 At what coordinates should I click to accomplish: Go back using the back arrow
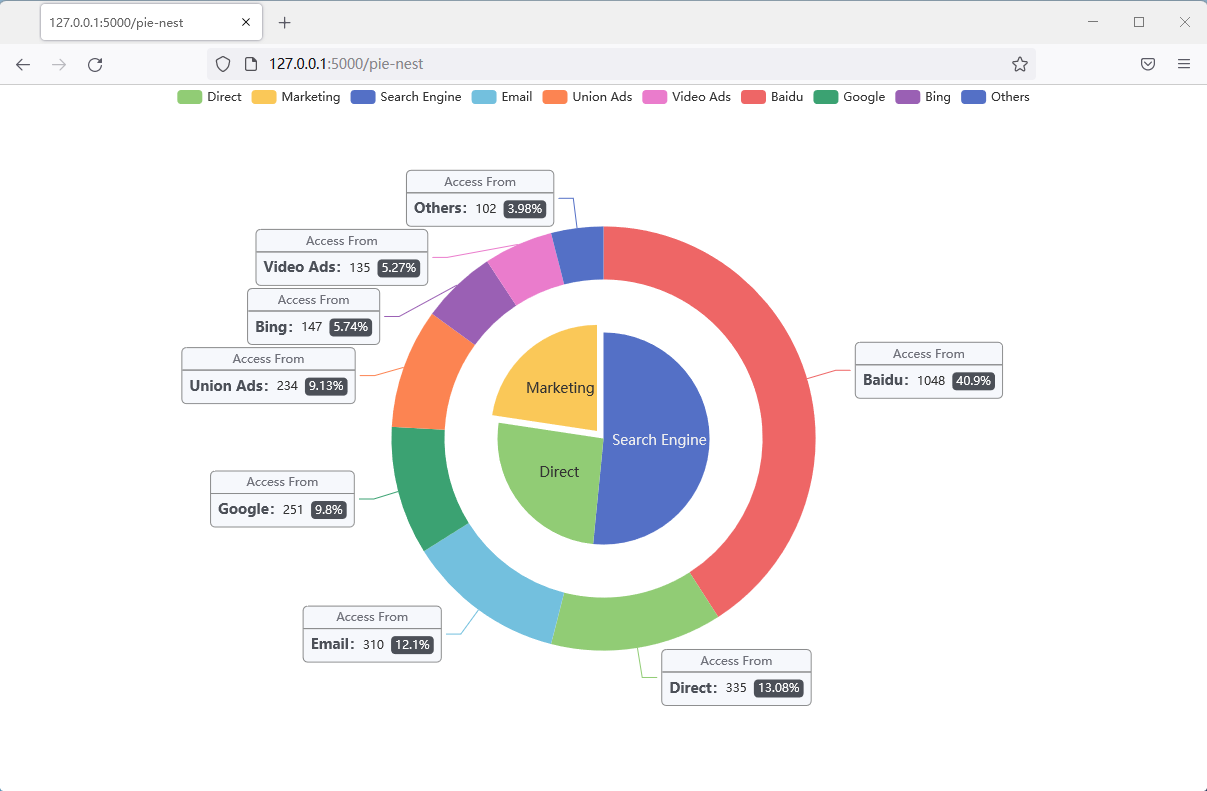23,64
